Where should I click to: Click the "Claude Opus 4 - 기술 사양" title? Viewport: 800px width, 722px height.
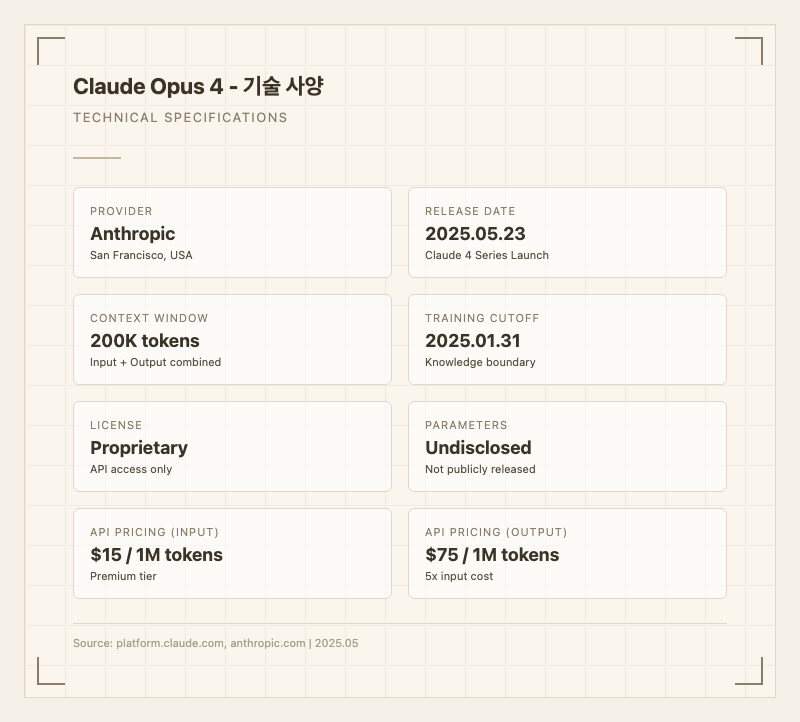(198, 87)
